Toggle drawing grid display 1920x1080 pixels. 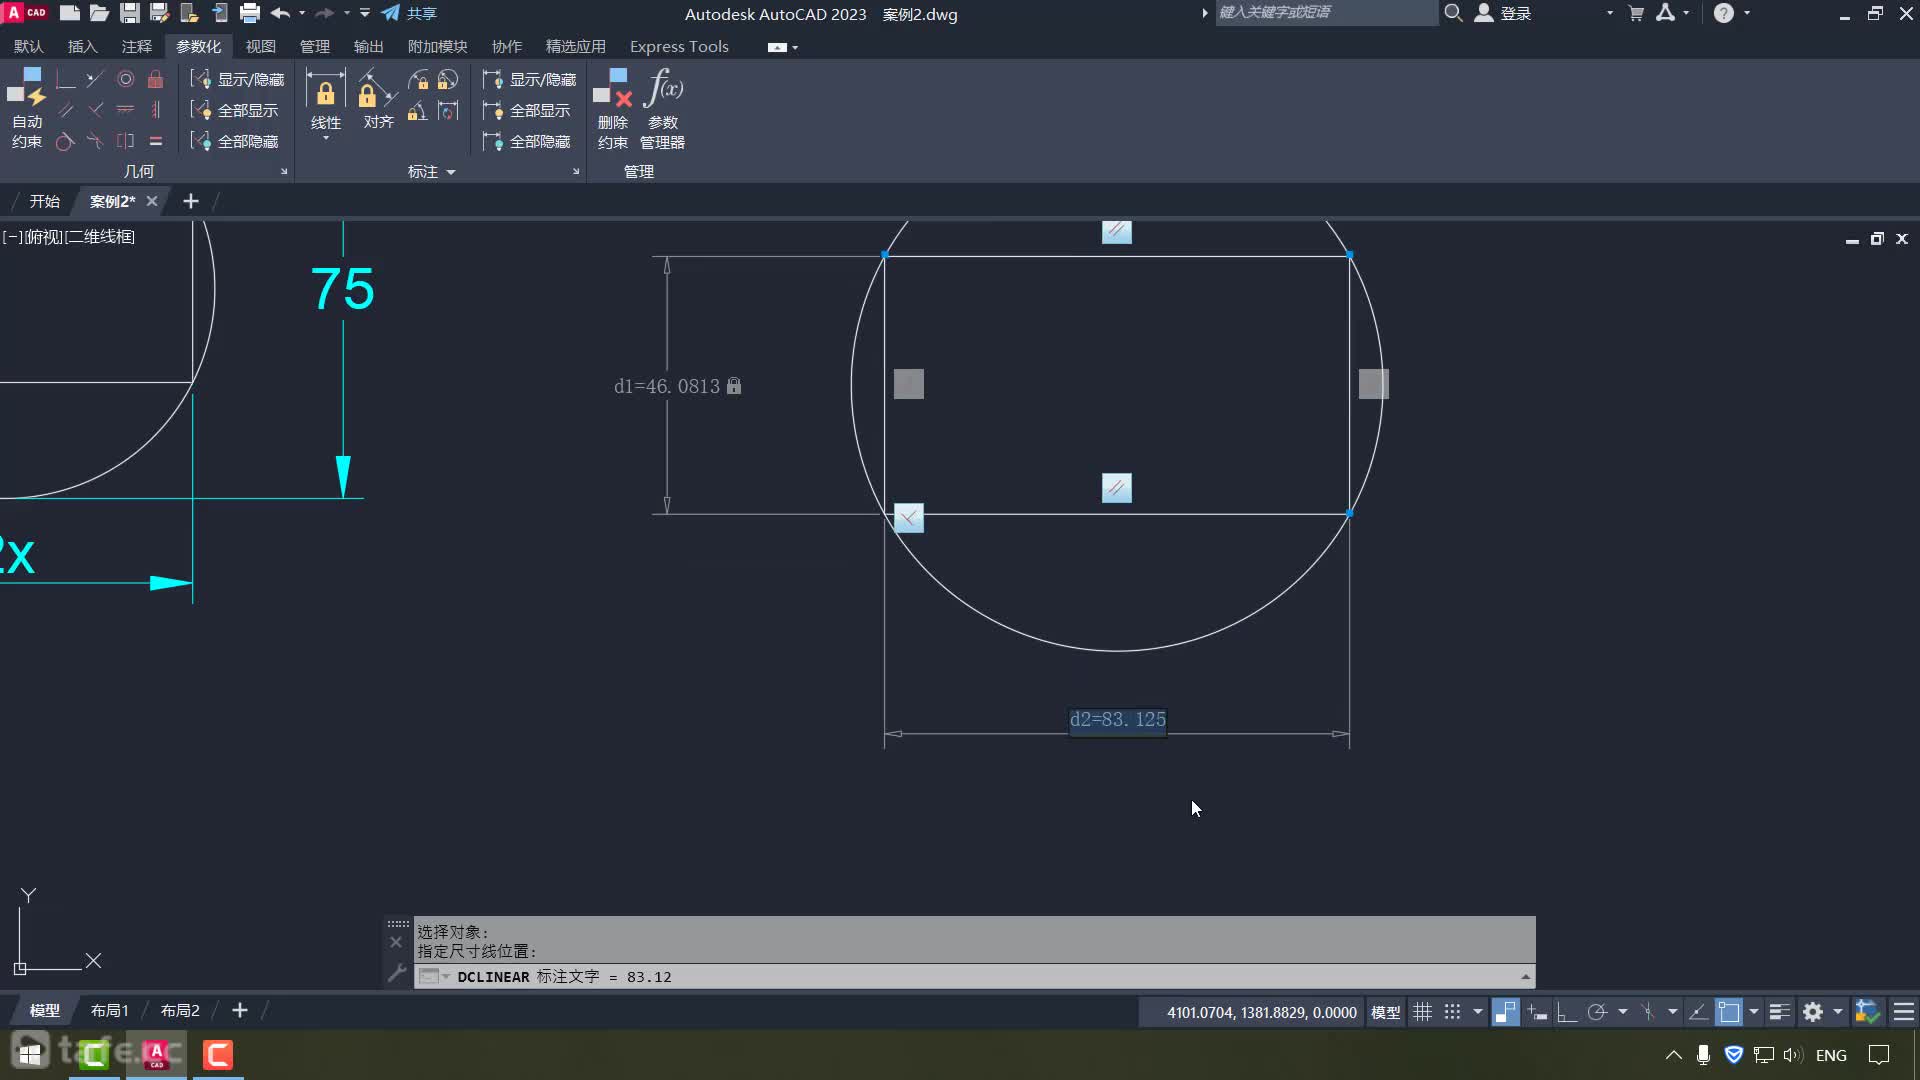(x=1422, y=1012)
